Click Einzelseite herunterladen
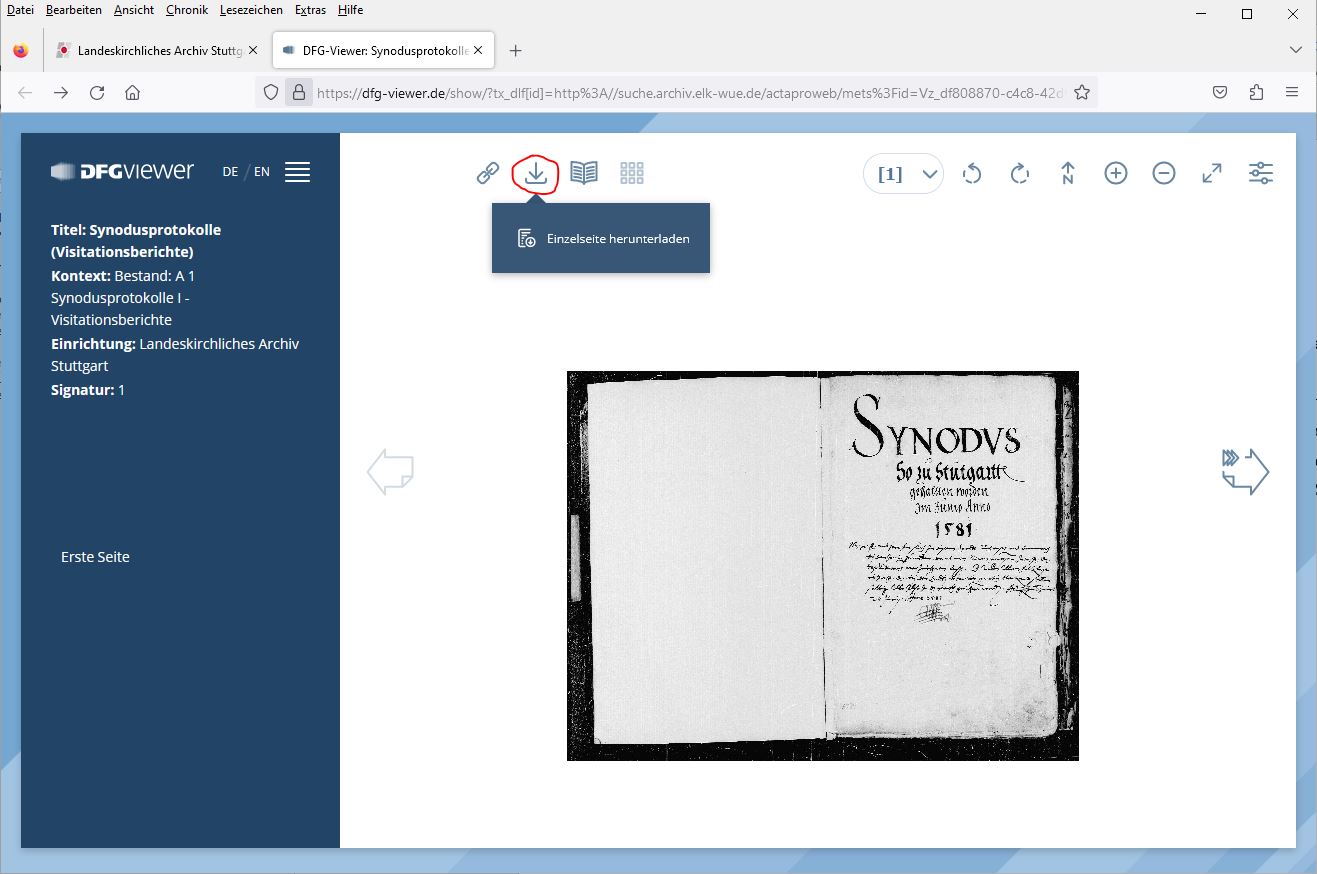Screen dimensions: 1317x874 pyautogui.click(x=617, y=239)
